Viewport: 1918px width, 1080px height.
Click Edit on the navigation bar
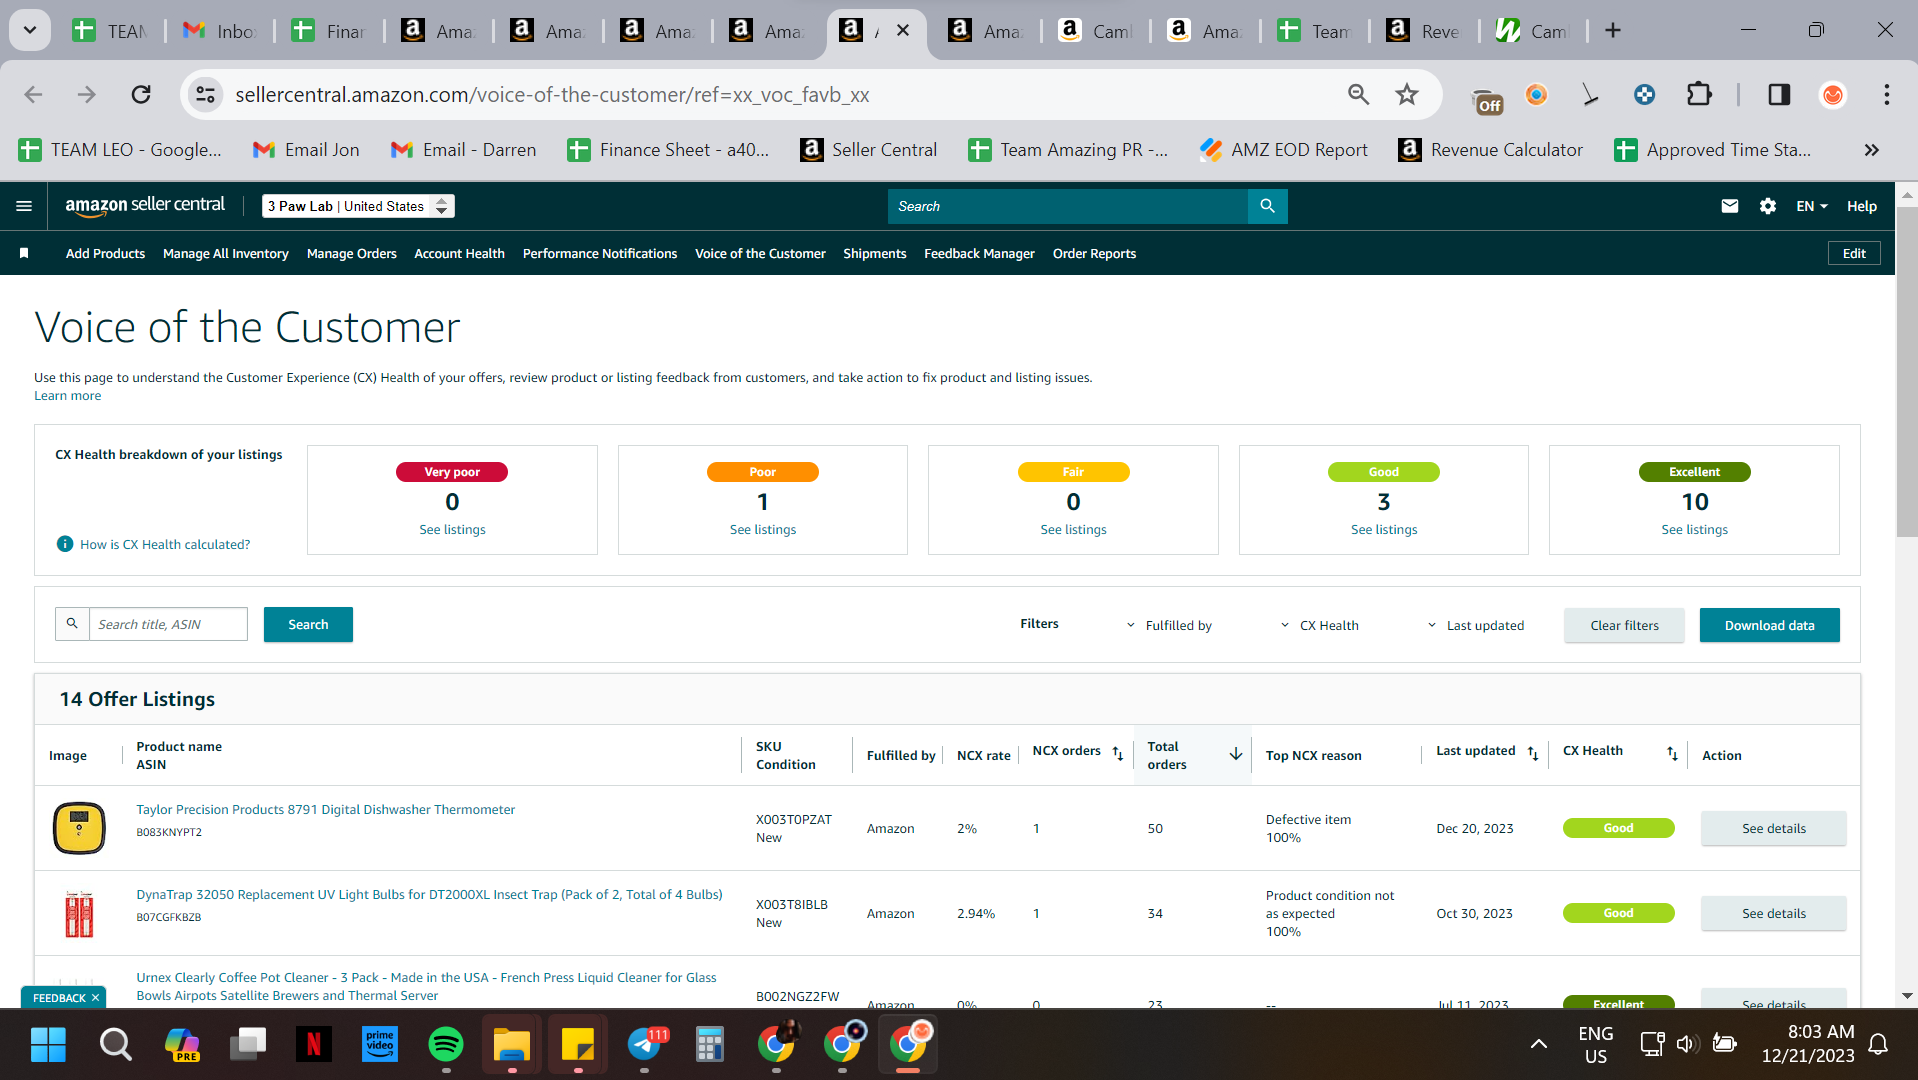[1854, 254]
